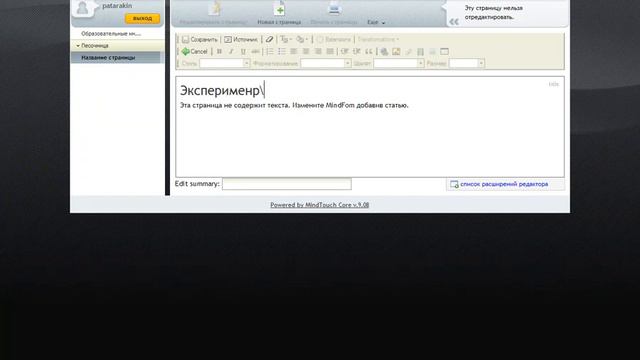This screenshot has height=360, width=640.
Task: Decrease the indent
Action: coord(344,51)
